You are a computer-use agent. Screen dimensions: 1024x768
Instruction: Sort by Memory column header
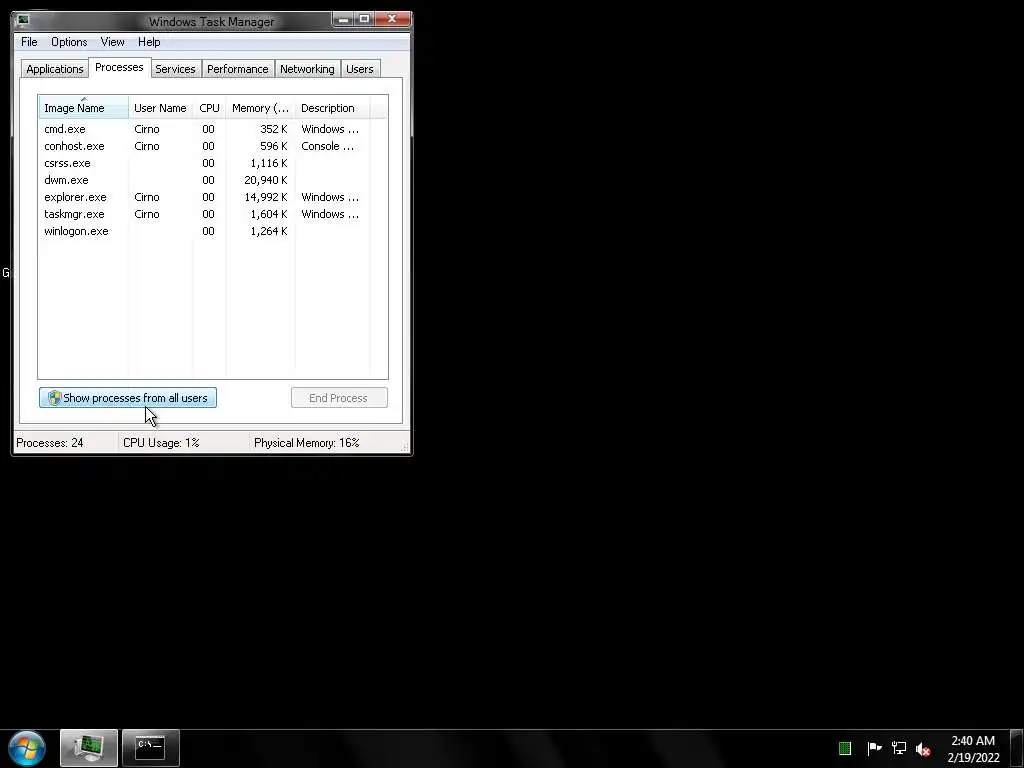(x=260, y=108)
